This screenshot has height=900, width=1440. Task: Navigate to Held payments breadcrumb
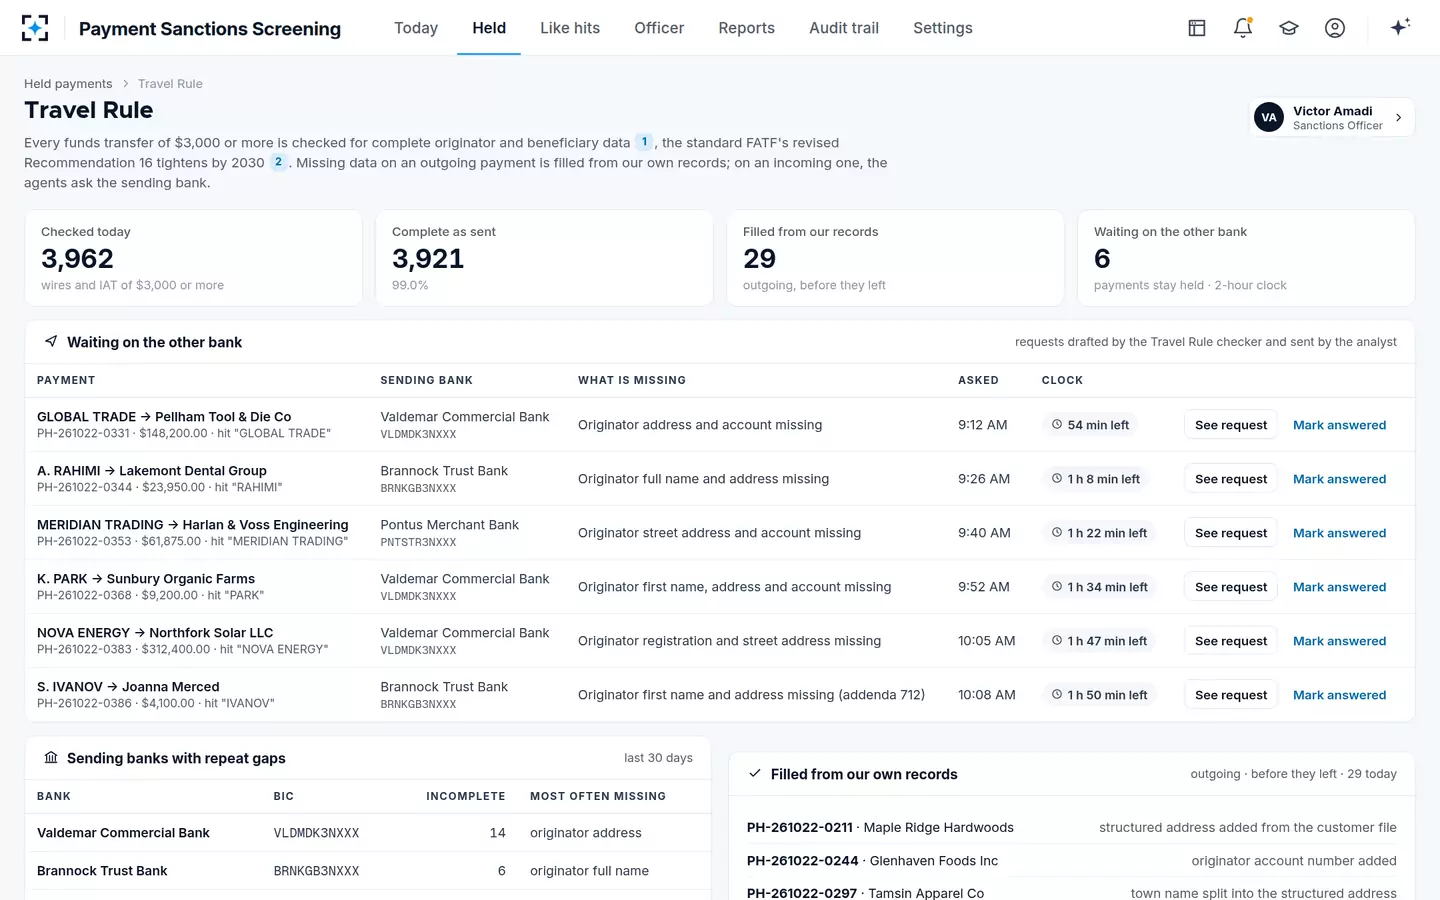68,84
